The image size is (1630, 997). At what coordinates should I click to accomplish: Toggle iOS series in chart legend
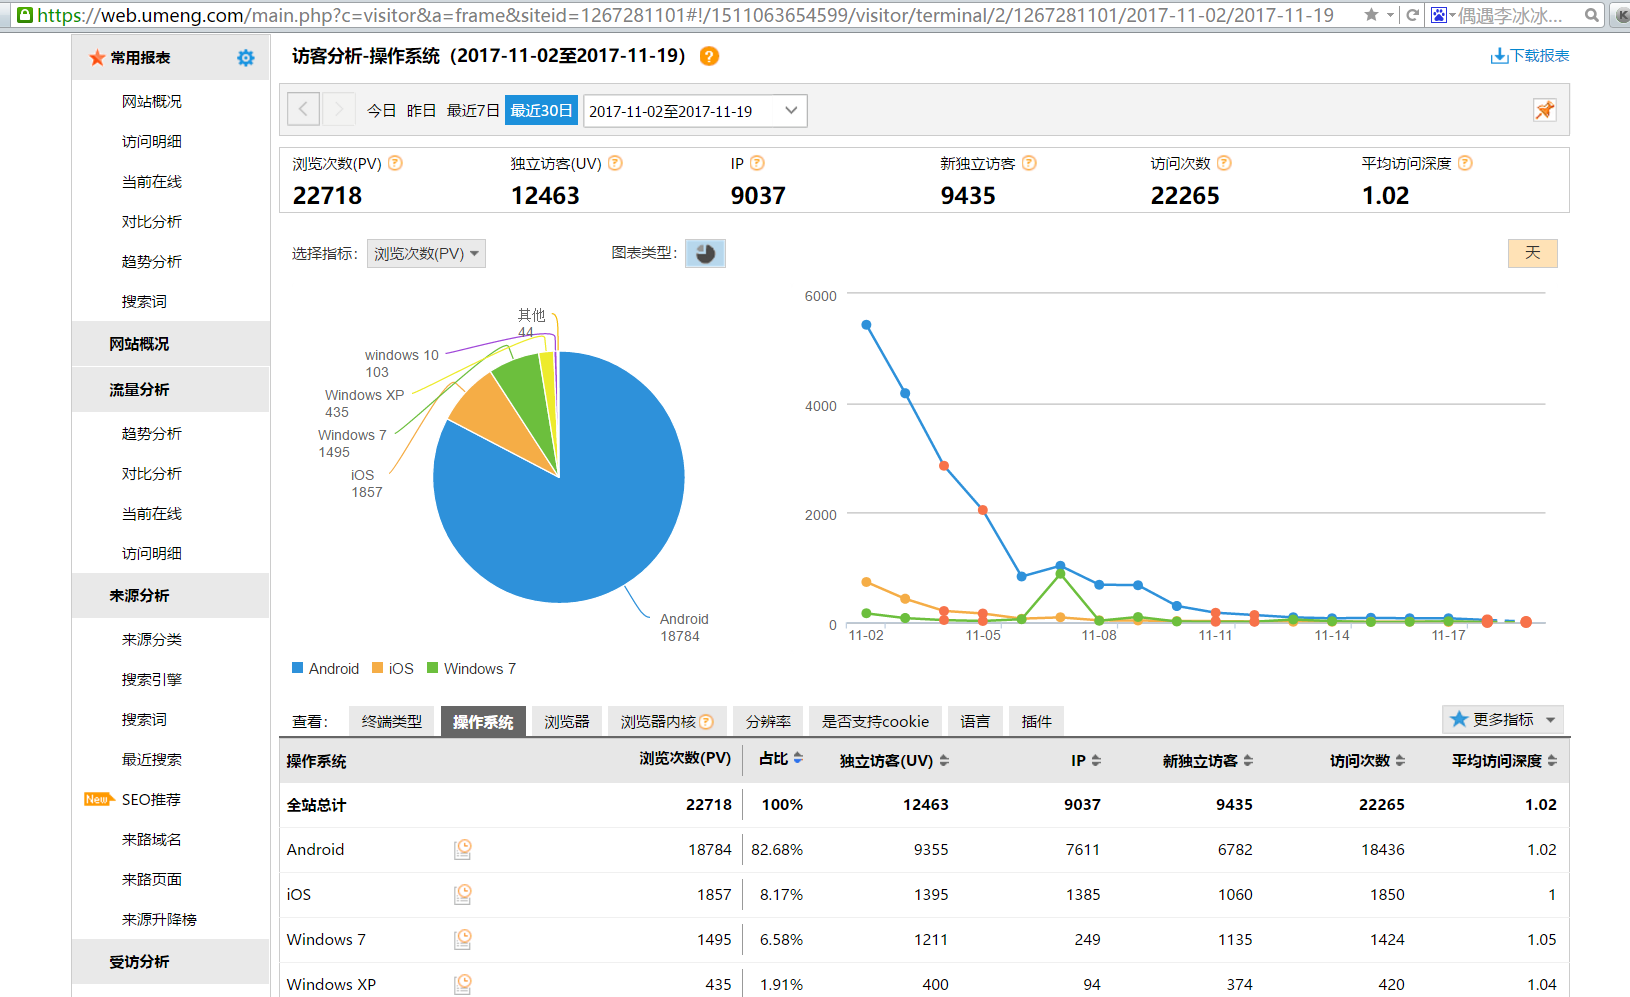[393, 669]
